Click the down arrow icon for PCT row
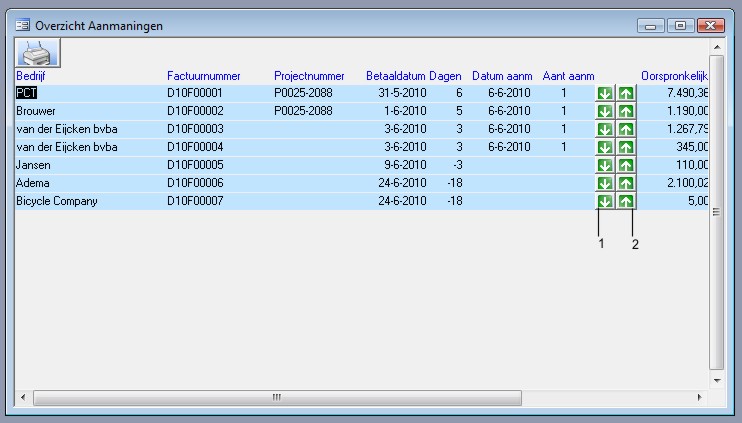This screenshot has height=423, width=742. 604,93
